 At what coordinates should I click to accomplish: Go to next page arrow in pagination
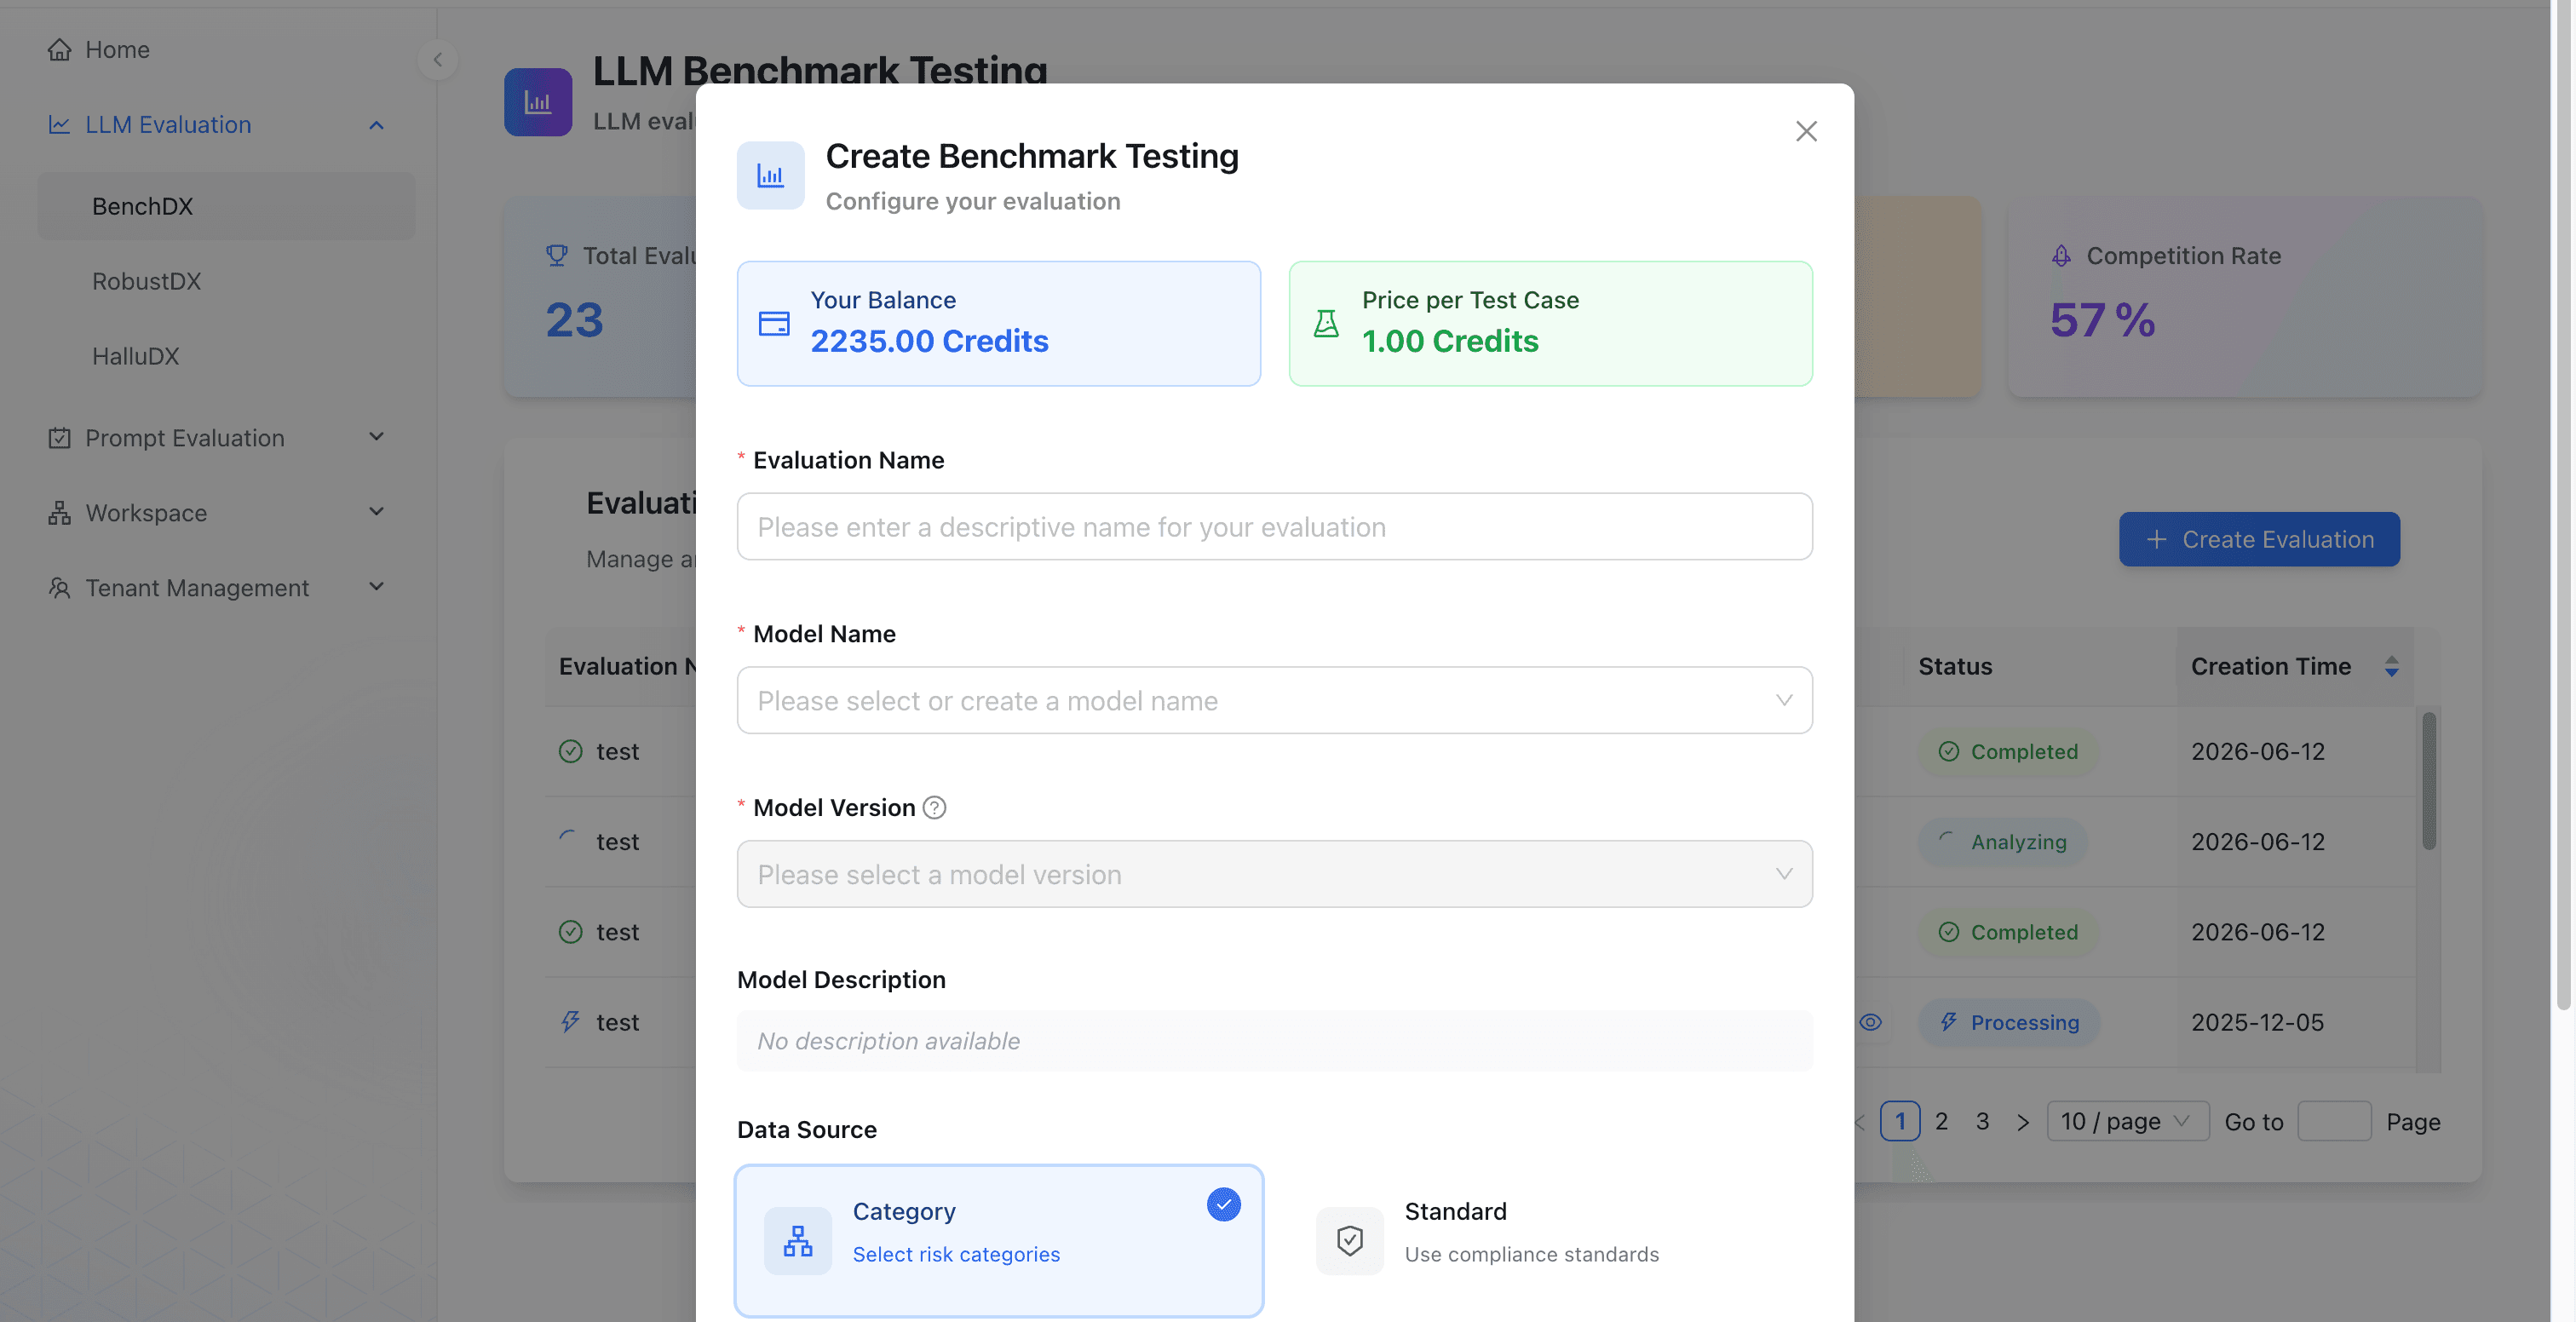[2022, 1121]
